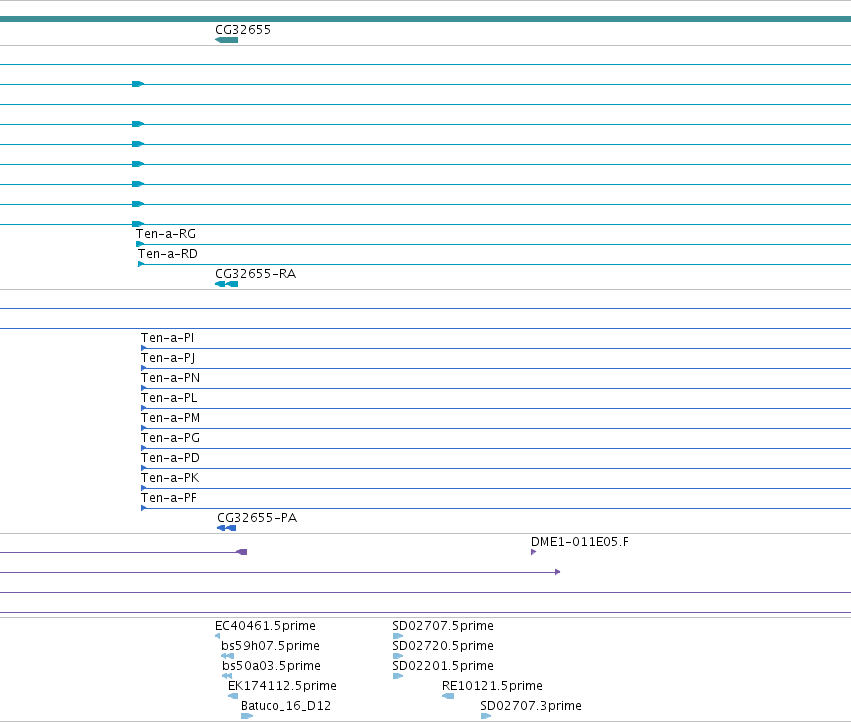851x722 pixels.
Task: Click the SD02720.5prime arrow glyph
Action: pyautogui.click(x=398, y=656)
